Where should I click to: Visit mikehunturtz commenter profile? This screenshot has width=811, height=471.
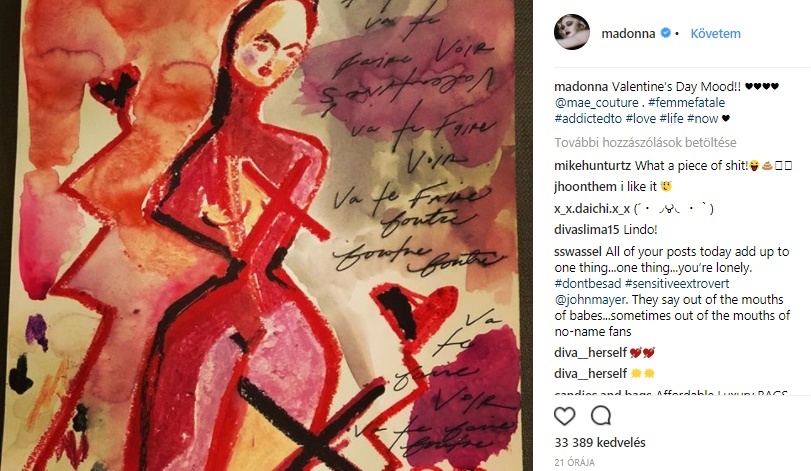[x=592, y=165]
